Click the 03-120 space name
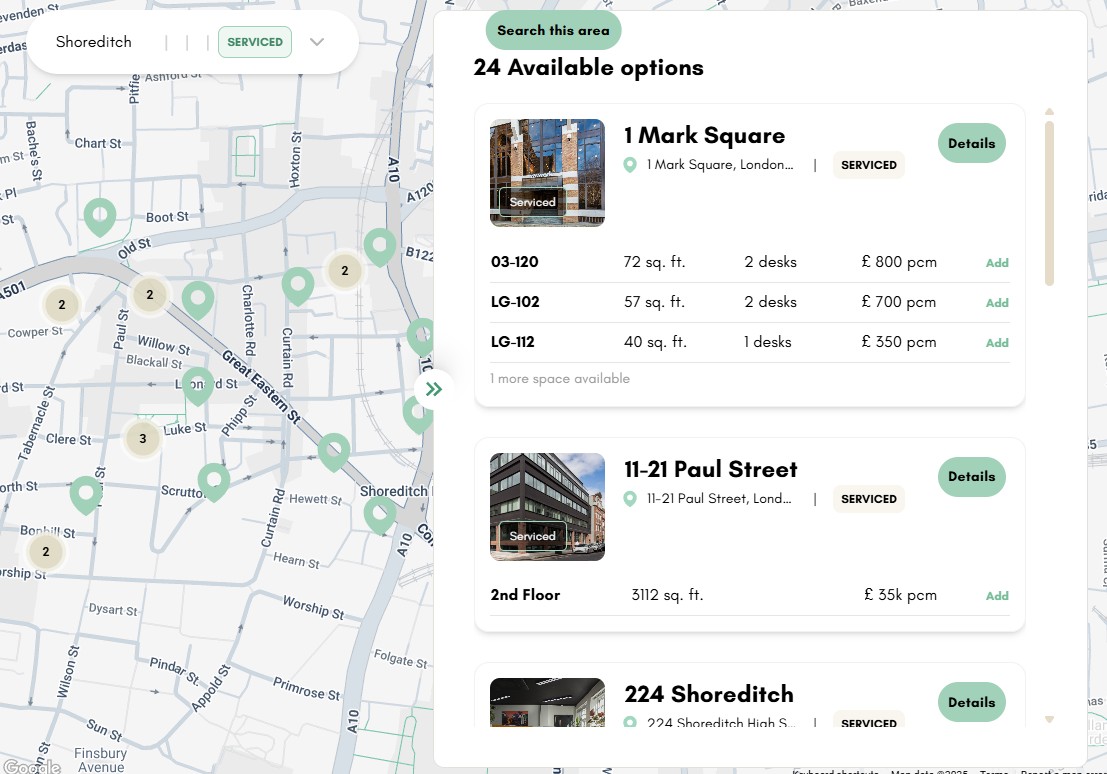The height and width of the screenshot is (774, 1107). click(515, 262)
